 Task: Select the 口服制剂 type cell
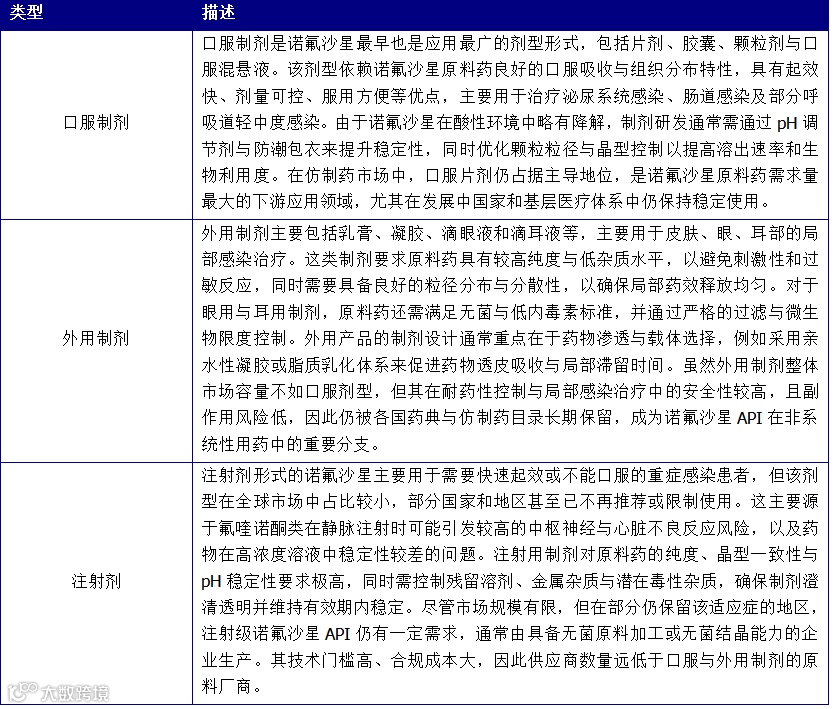tap(96, 124)
